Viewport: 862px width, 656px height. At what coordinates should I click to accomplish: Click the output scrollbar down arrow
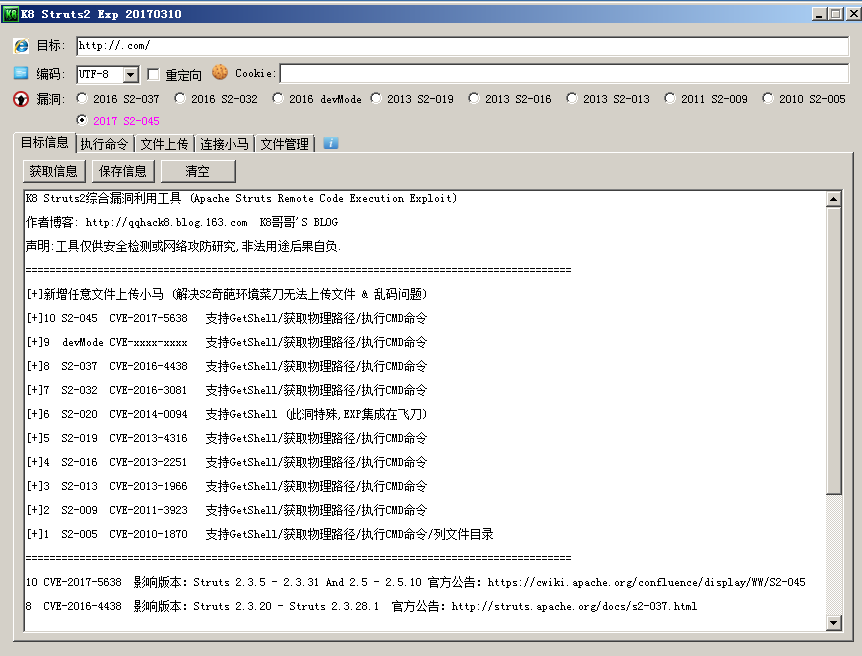(834, 623)
